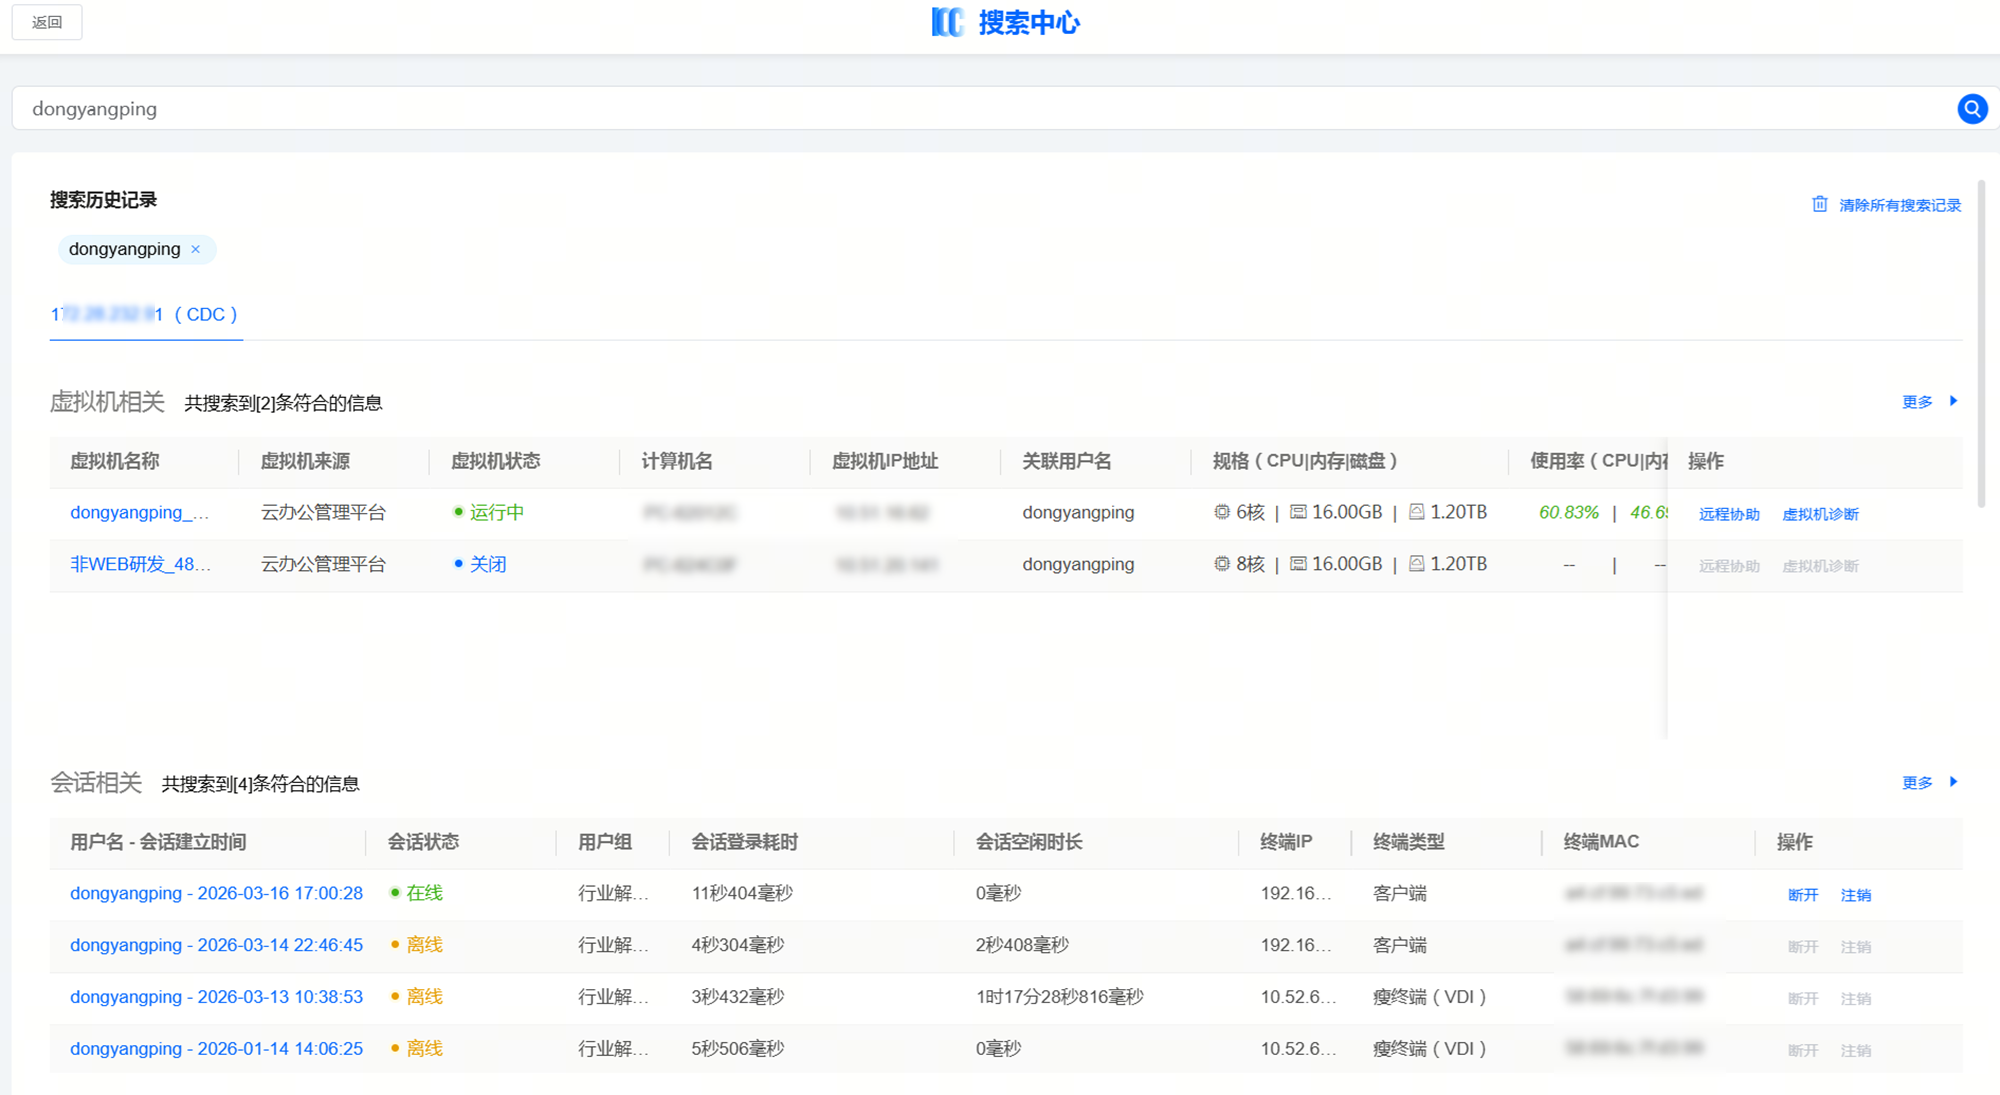The image size is (2000, 1095).
Task: Click 远程协助 for the running VM
Action: (x=1729, y=514)
